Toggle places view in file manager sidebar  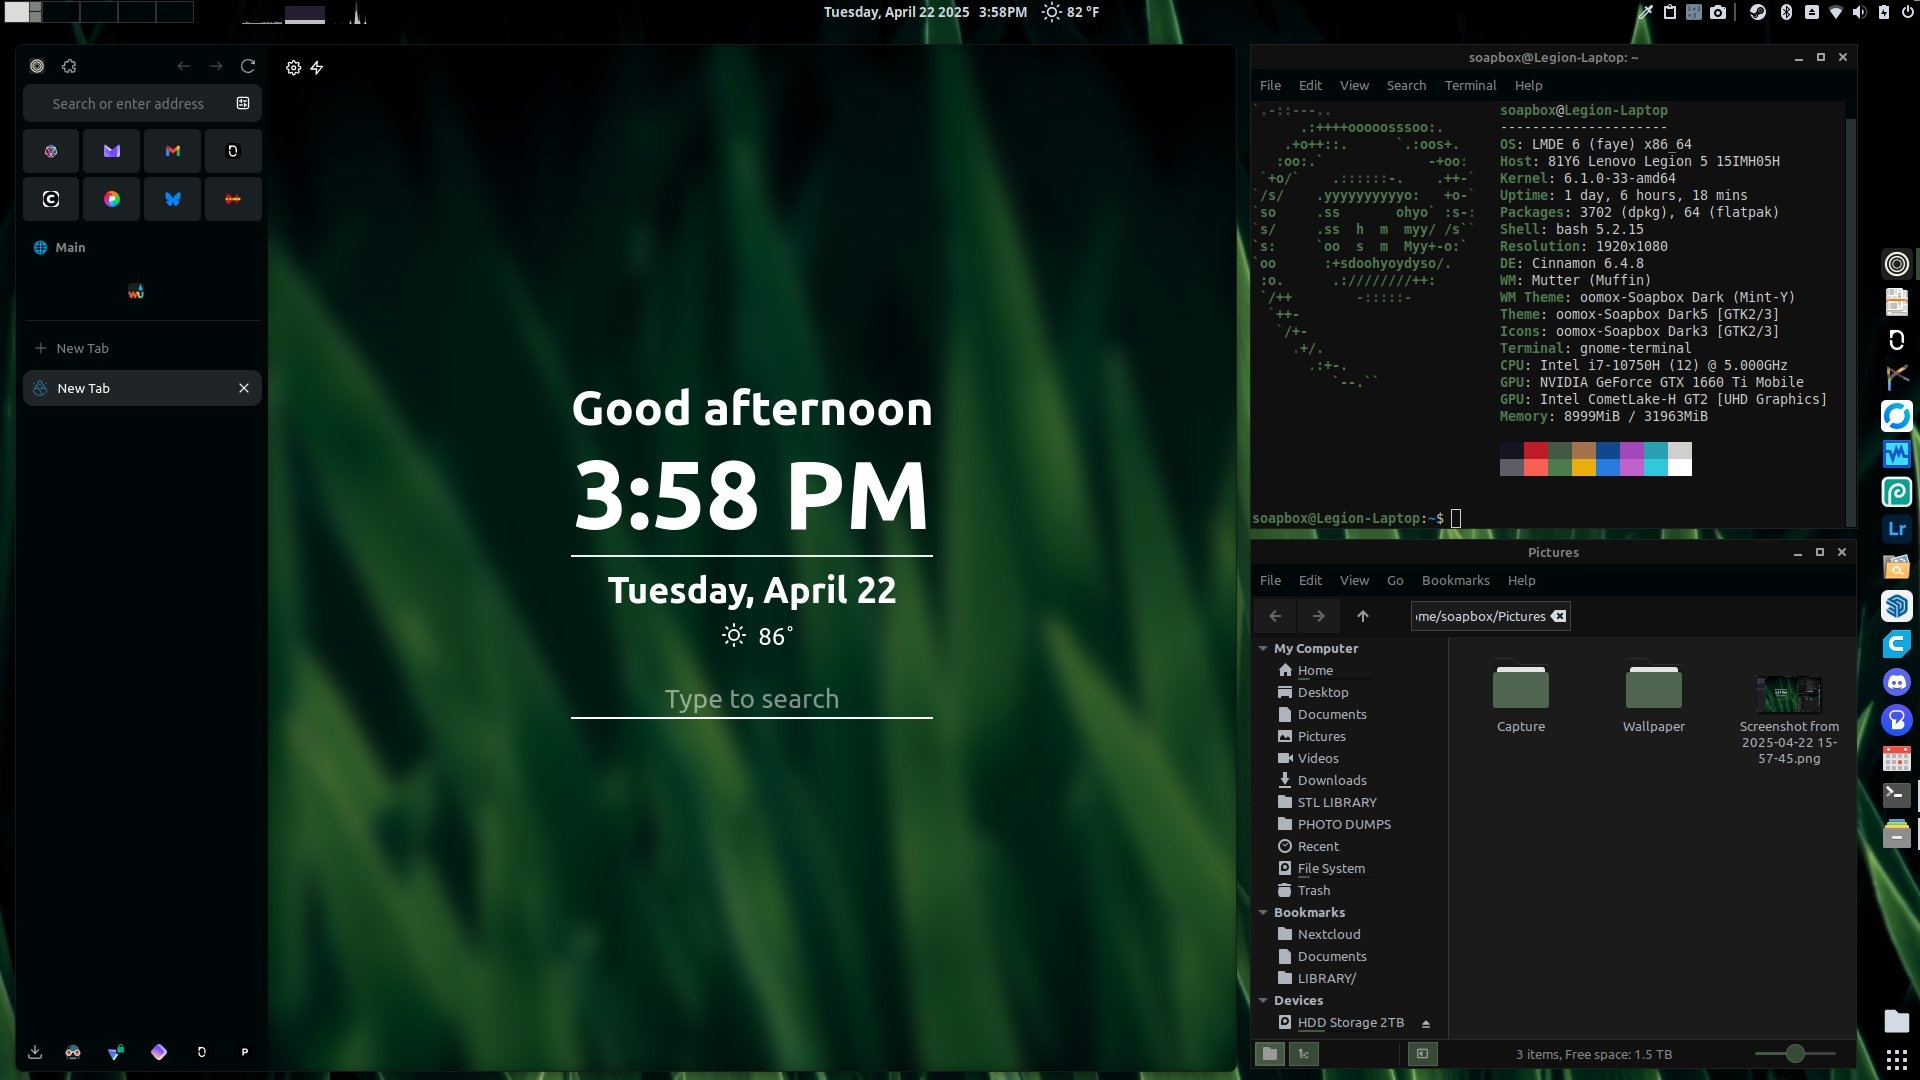1270,1053
